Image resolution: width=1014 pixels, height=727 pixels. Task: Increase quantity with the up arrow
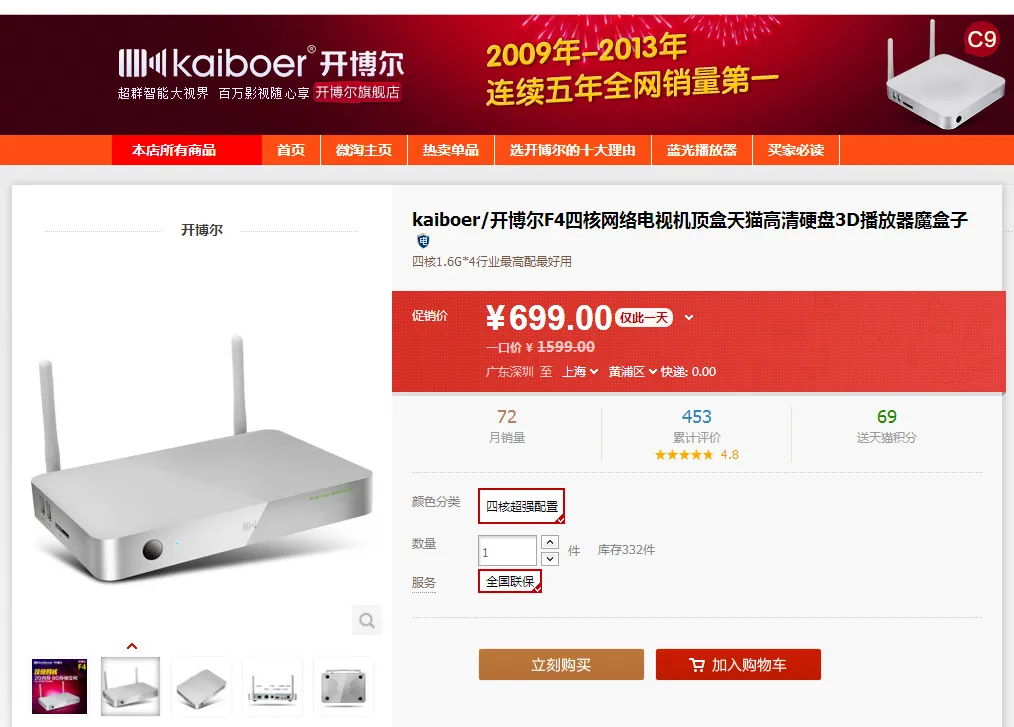pyautogui.click(x=550, y=542)
